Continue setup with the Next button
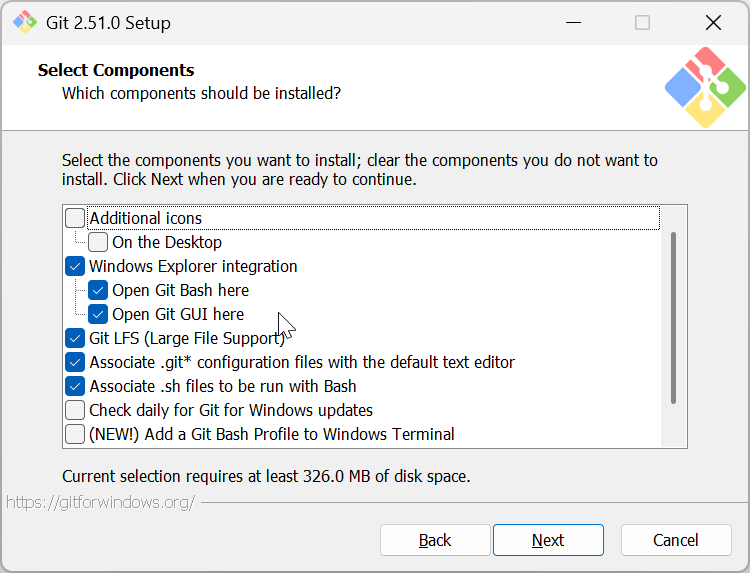Screen dimensions: 750x573 pyautogui.click(x=548, y=540)
